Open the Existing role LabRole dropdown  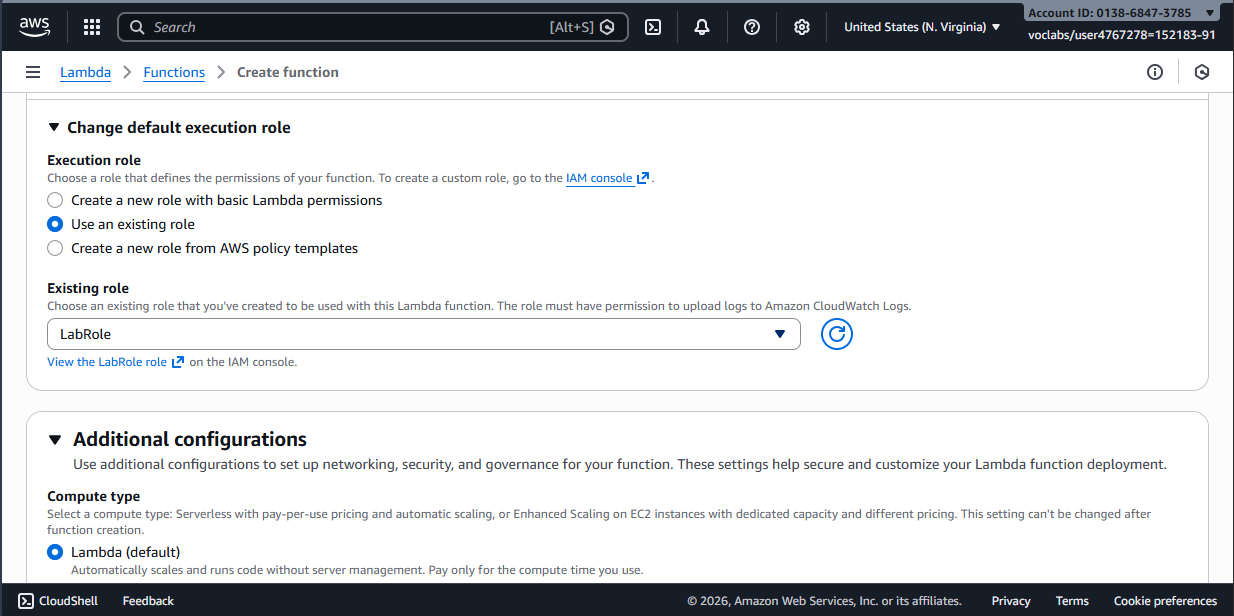tap(424, 334)
